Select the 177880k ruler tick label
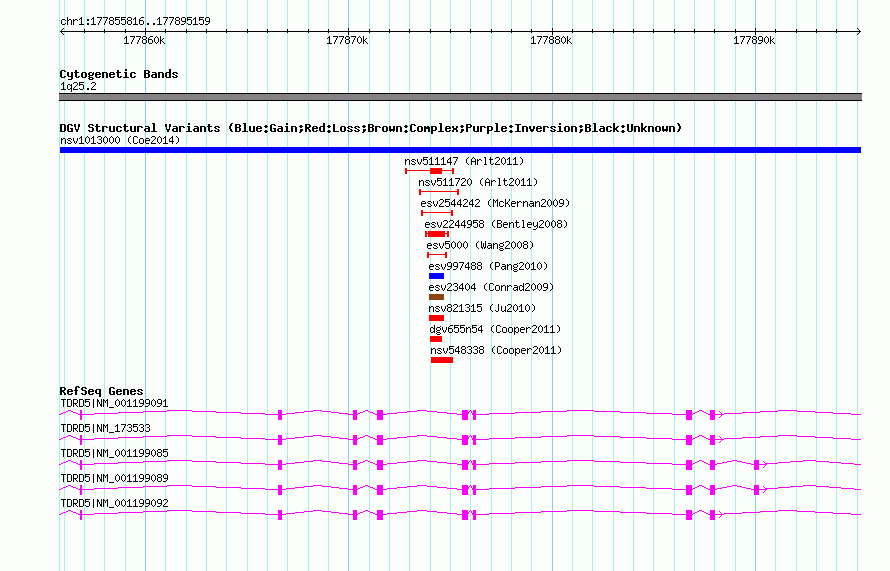 (551, 40)
